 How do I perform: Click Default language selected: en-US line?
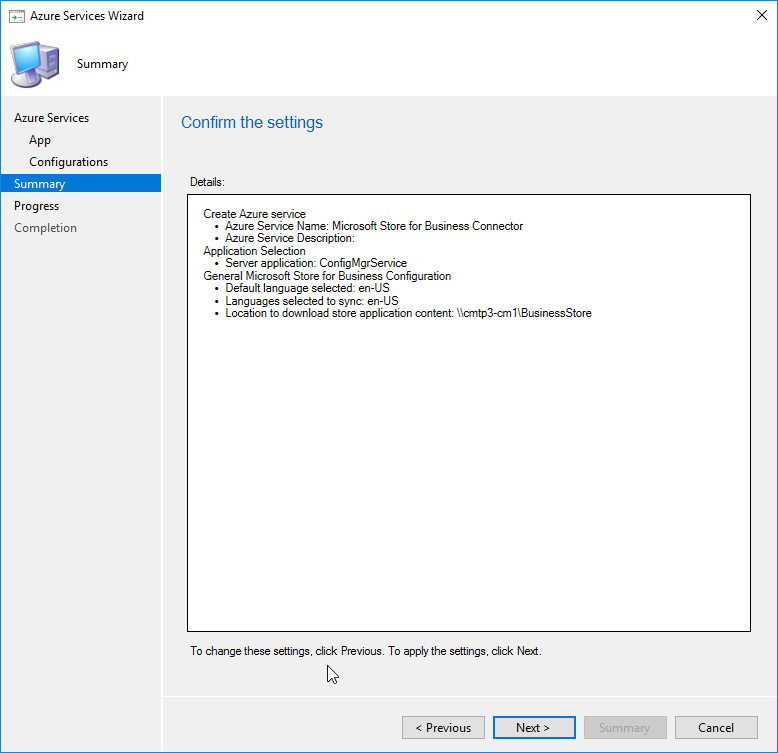click(307, 288)
